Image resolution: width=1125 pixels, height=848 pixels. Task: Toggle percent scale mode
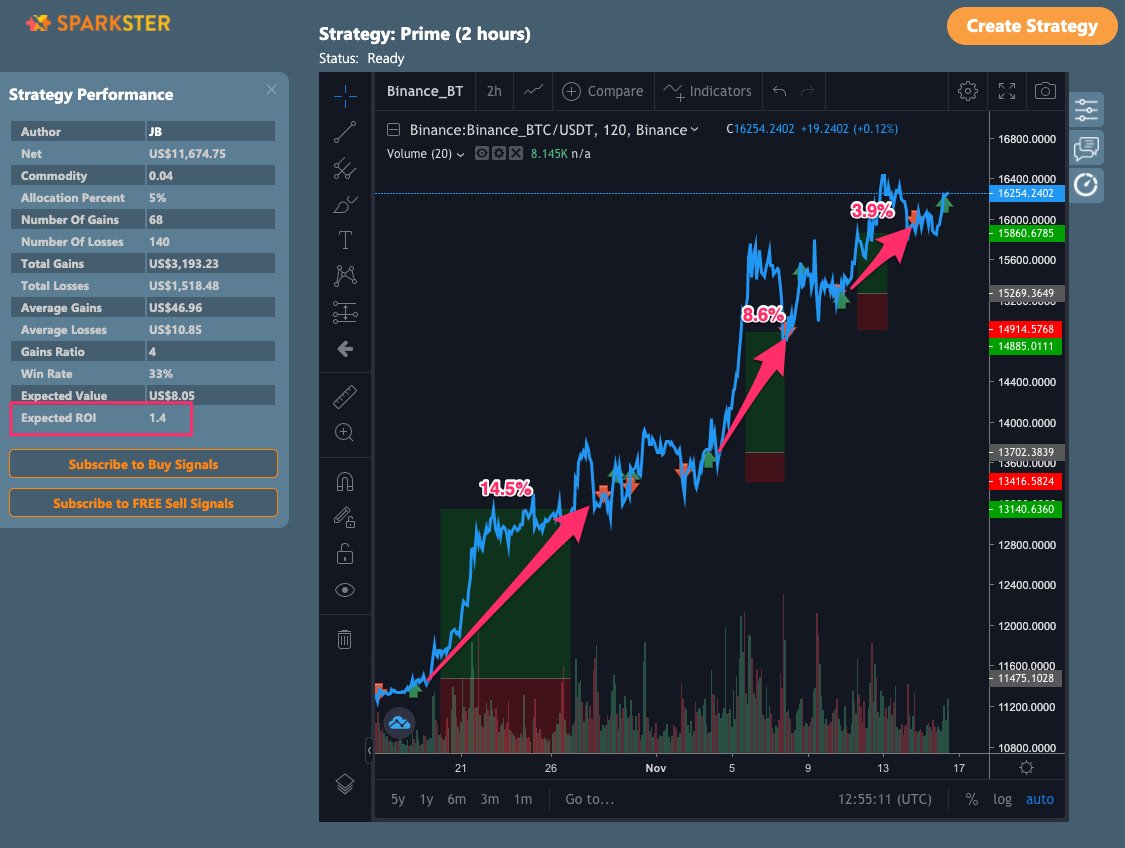click(971, 799)
